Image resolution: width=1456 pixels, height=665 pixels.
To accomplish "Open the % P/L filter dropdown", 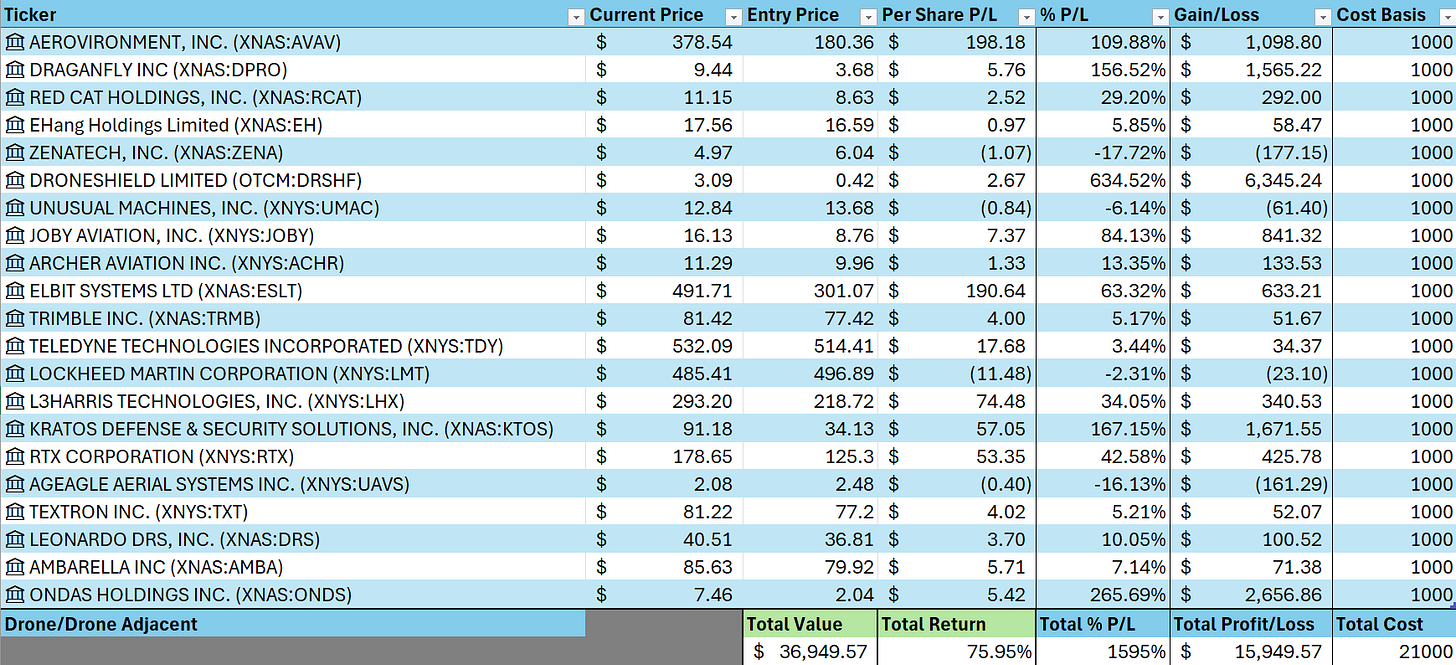I will 1160,16.
